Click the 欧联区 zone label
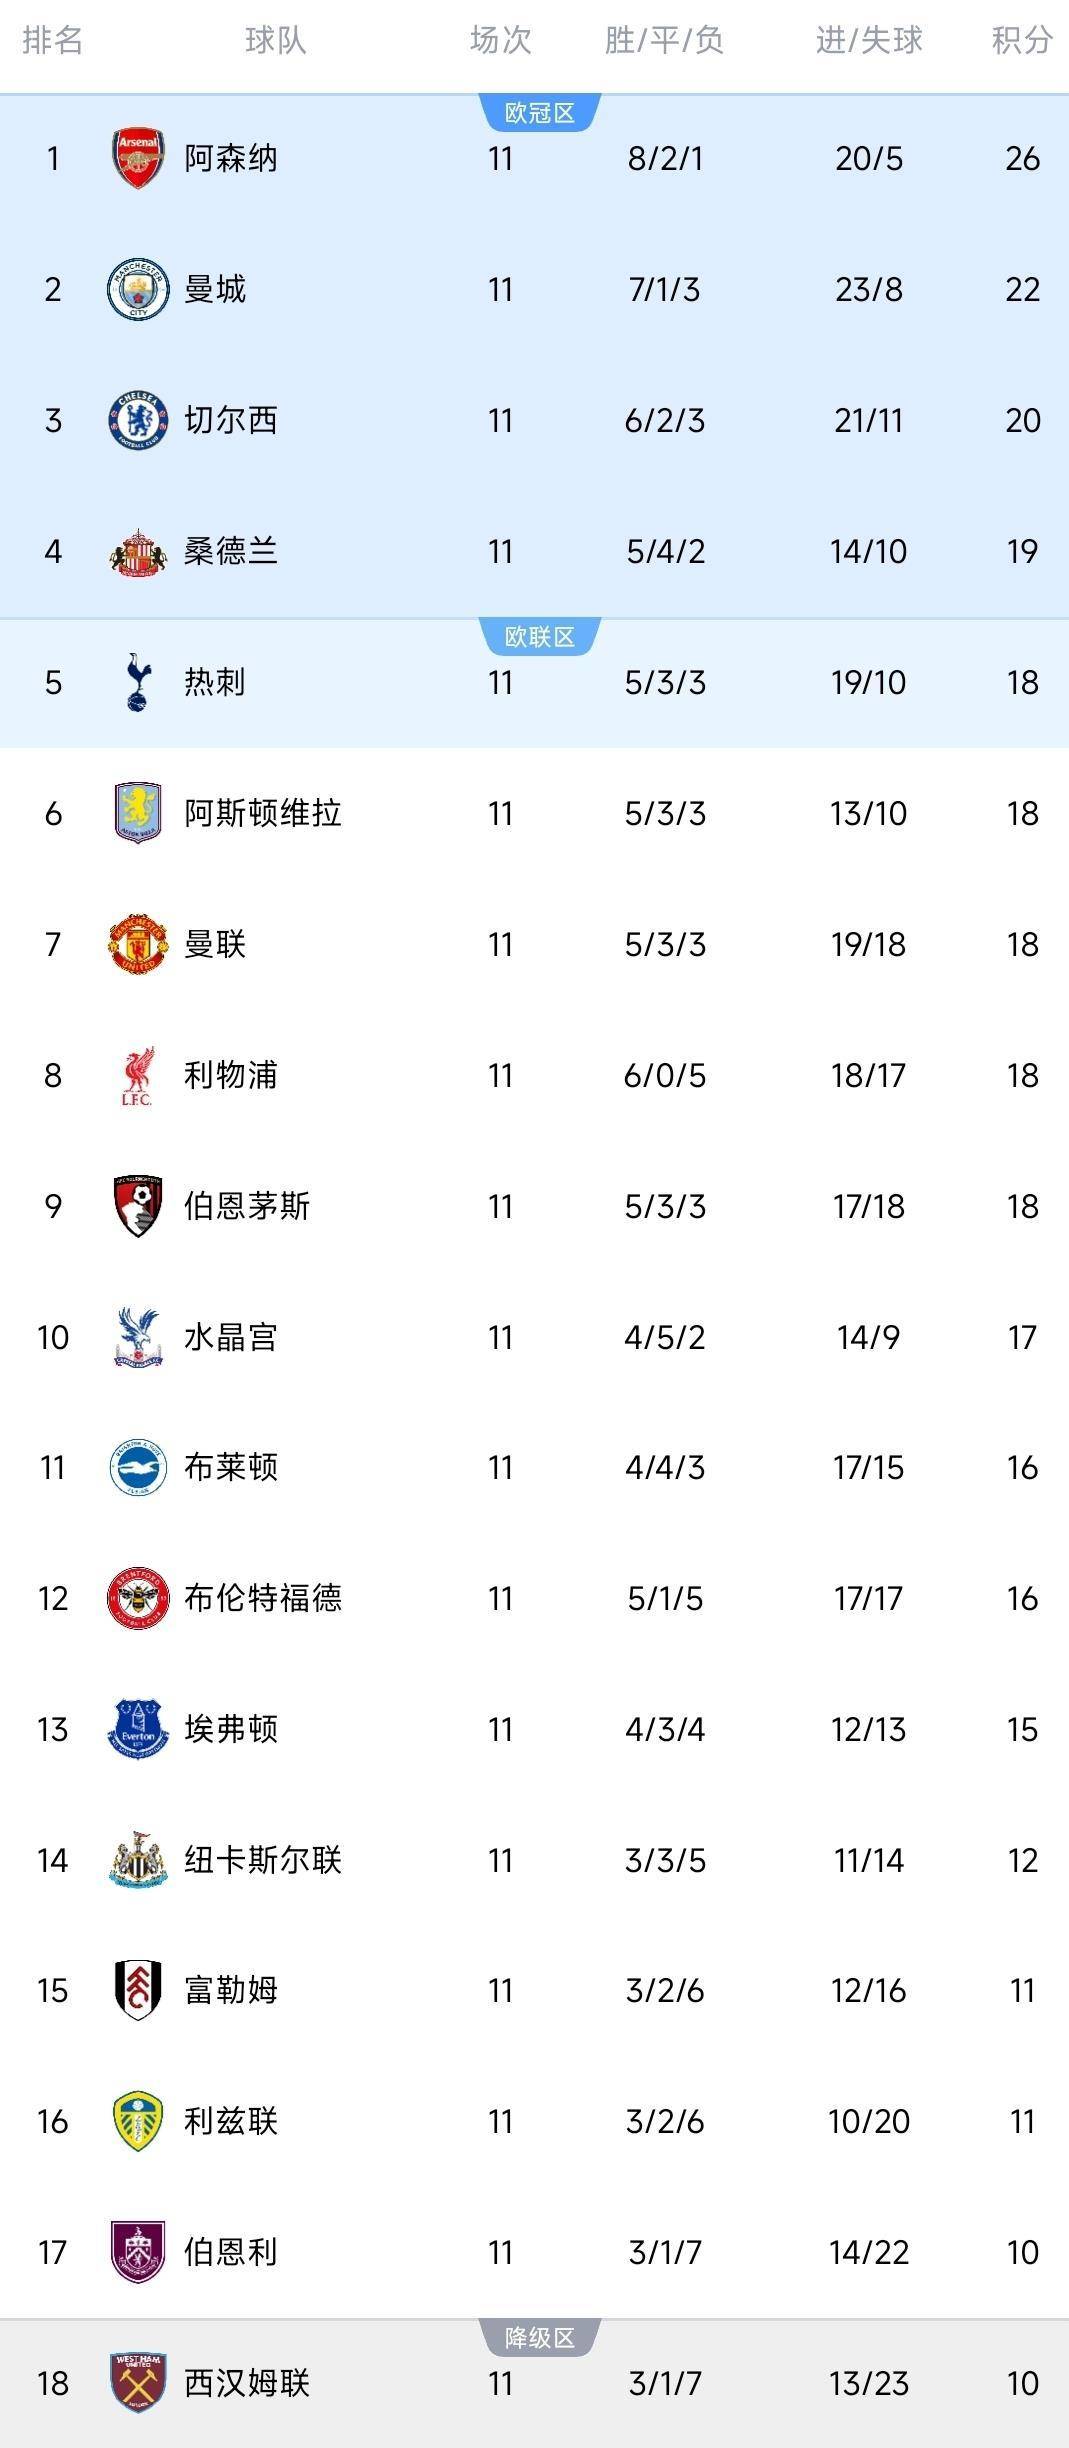The width and height of the screenshot is (1069, 2448). 540,637
